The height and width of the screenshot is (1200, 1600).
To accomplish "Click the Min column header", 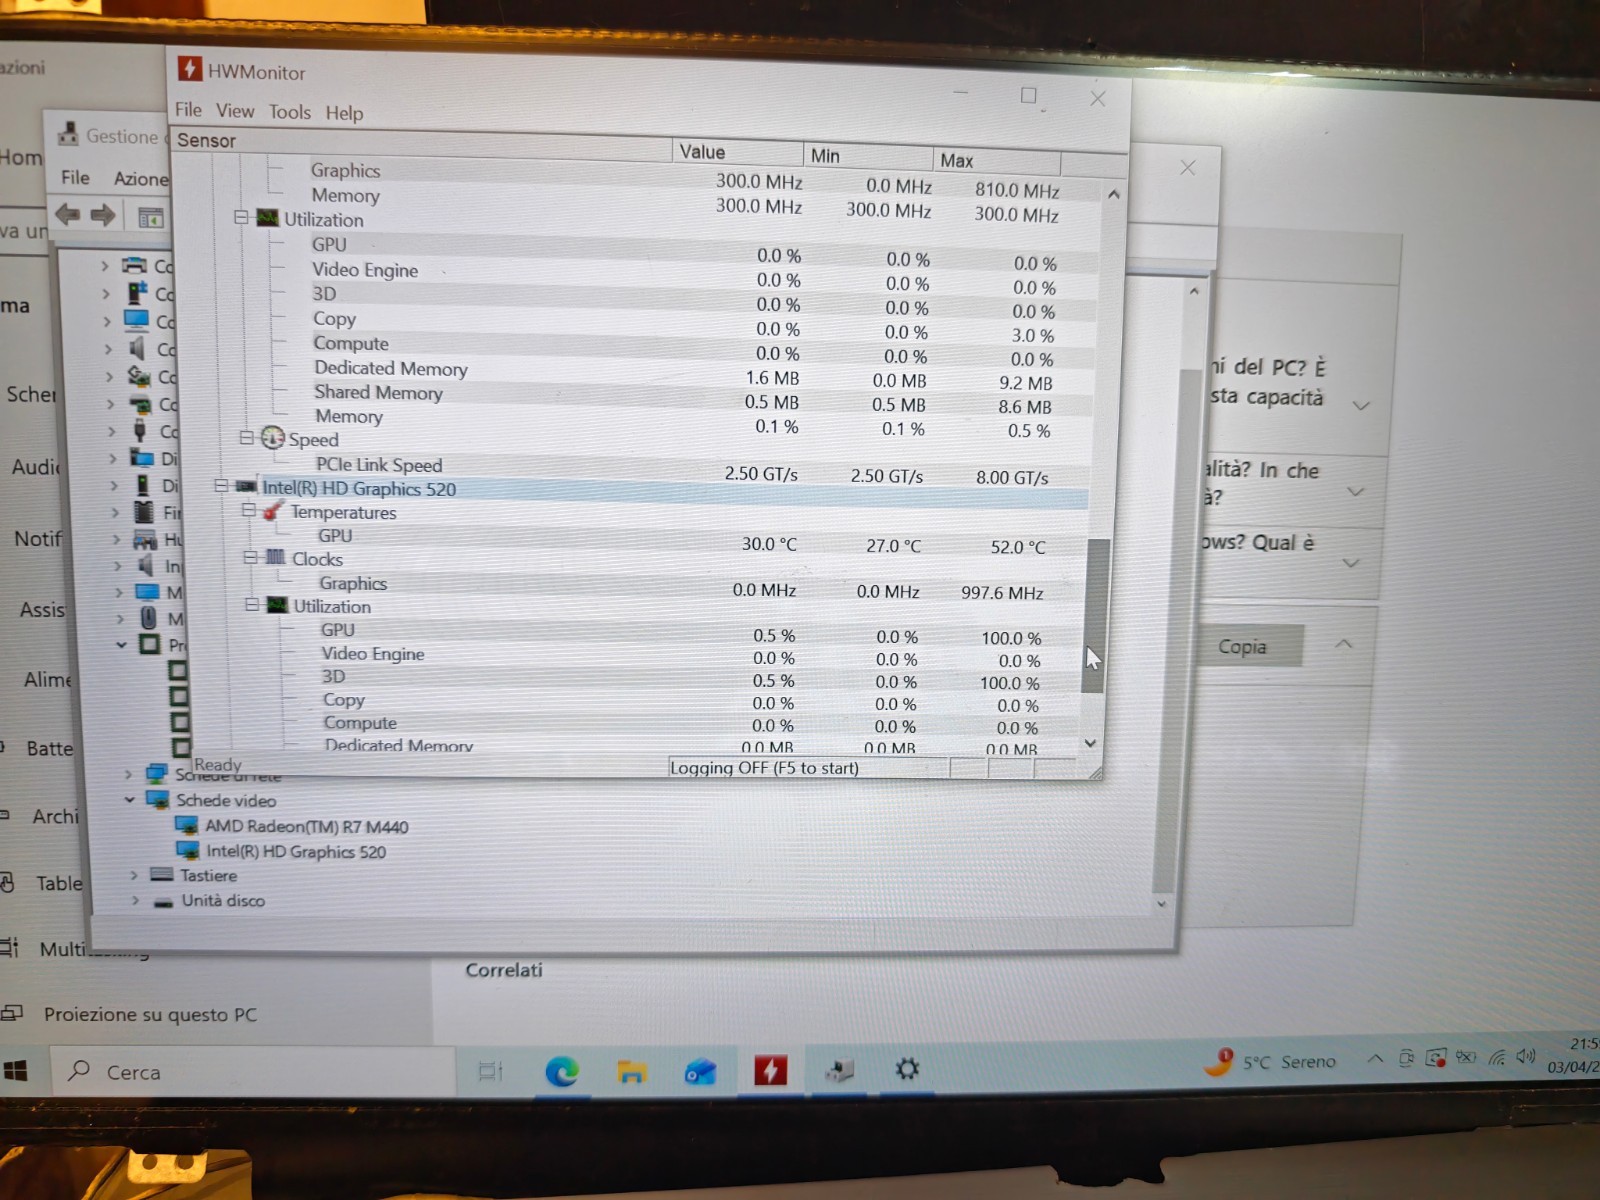I will pos(868,156).
